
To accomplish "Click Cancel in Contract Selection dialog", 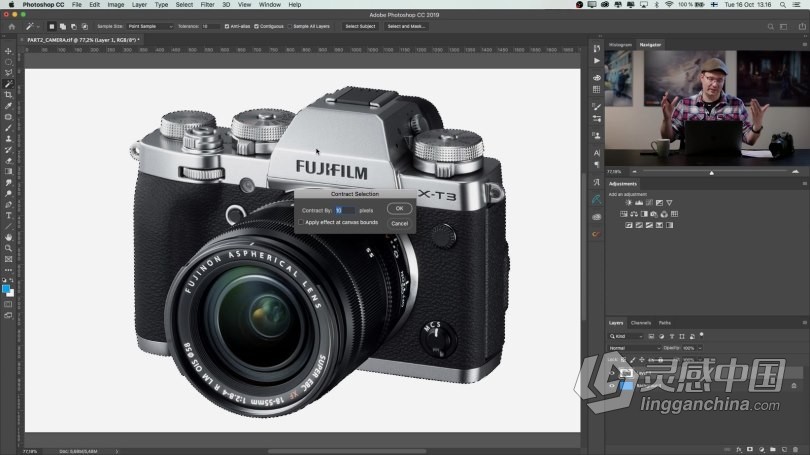I will point(399,224).
